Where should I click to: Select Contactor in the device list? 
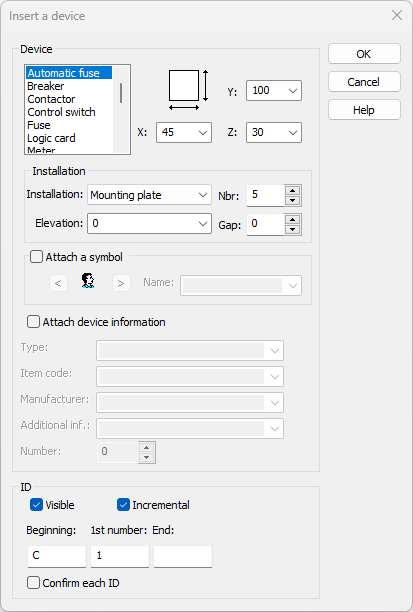pyautogui.click(x=51, y=99)
